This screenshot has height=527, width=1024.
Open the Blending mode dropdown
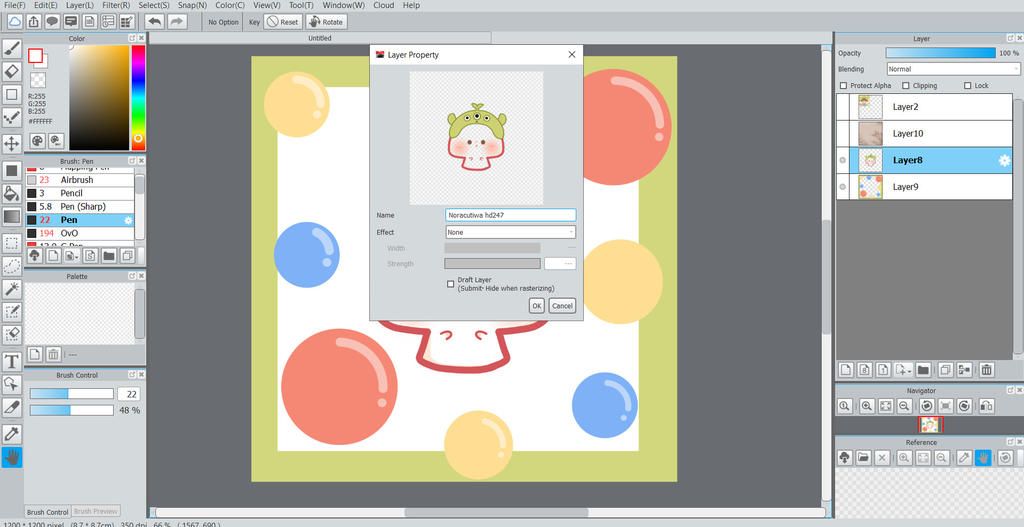click(x=953, y=69)
